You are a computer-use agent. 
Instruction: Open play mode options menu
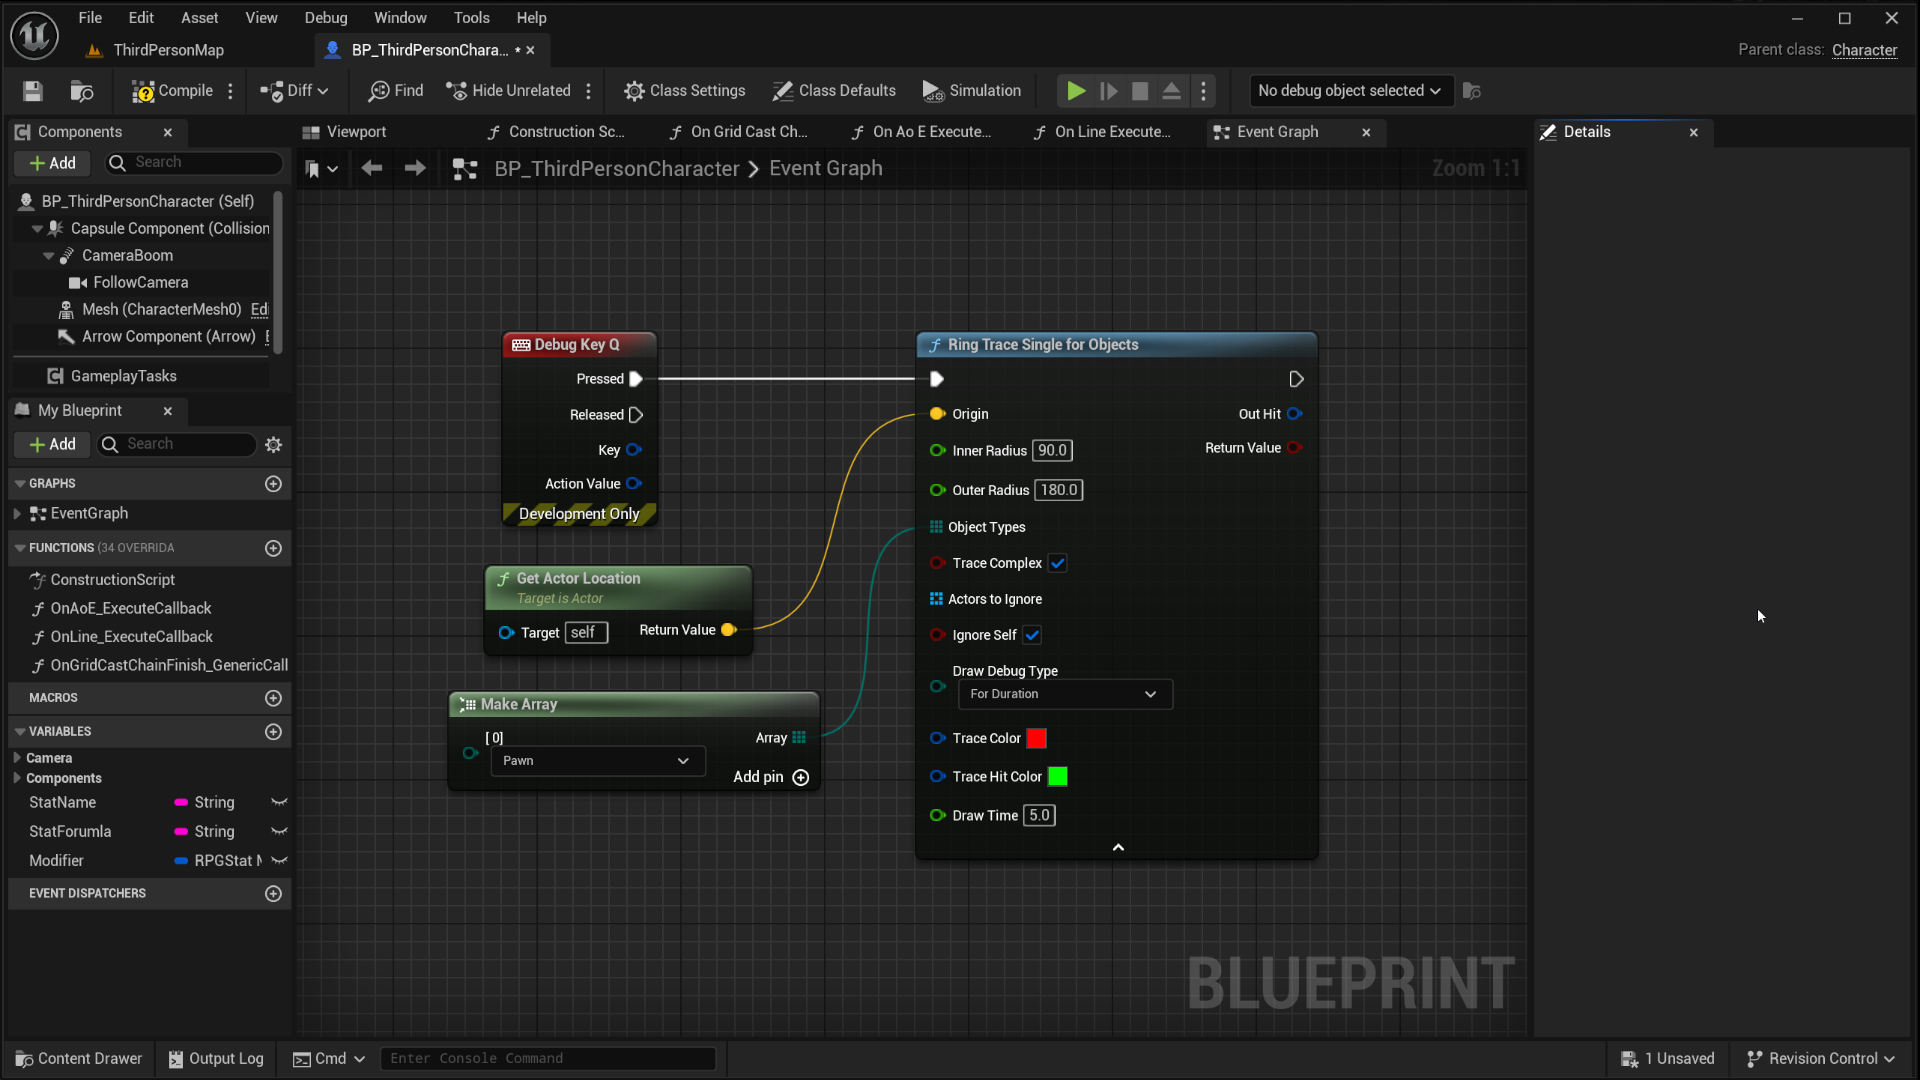click(1204, 91)
